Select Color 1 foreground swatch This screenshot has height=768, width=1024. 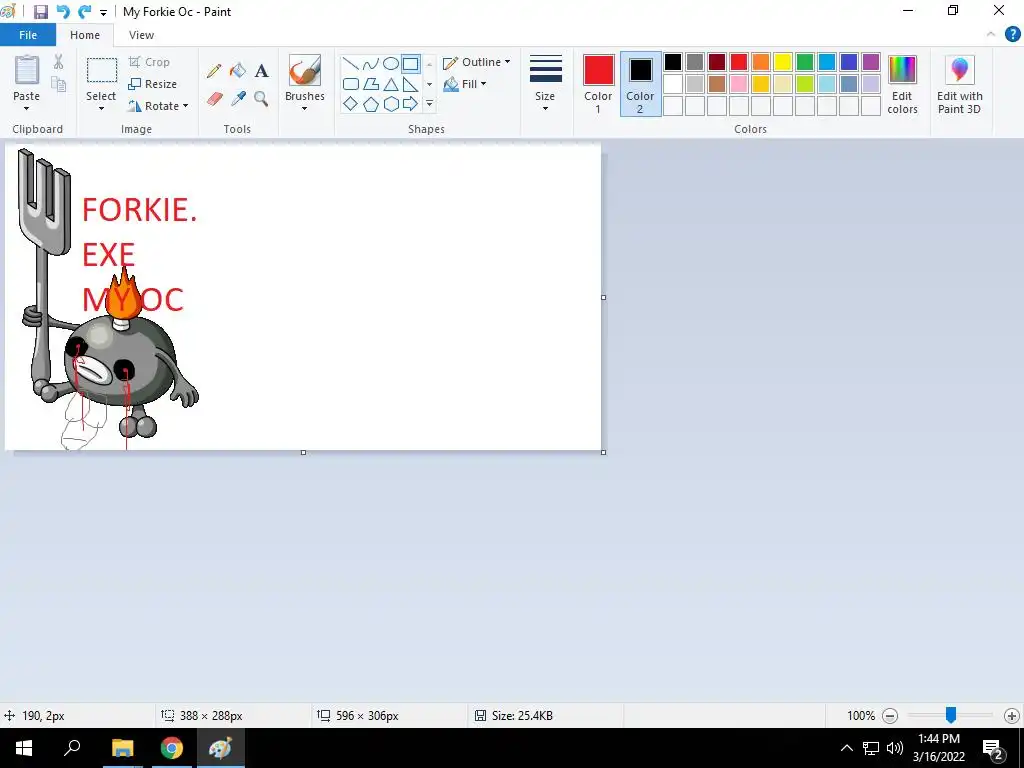[x=598, y=70]
